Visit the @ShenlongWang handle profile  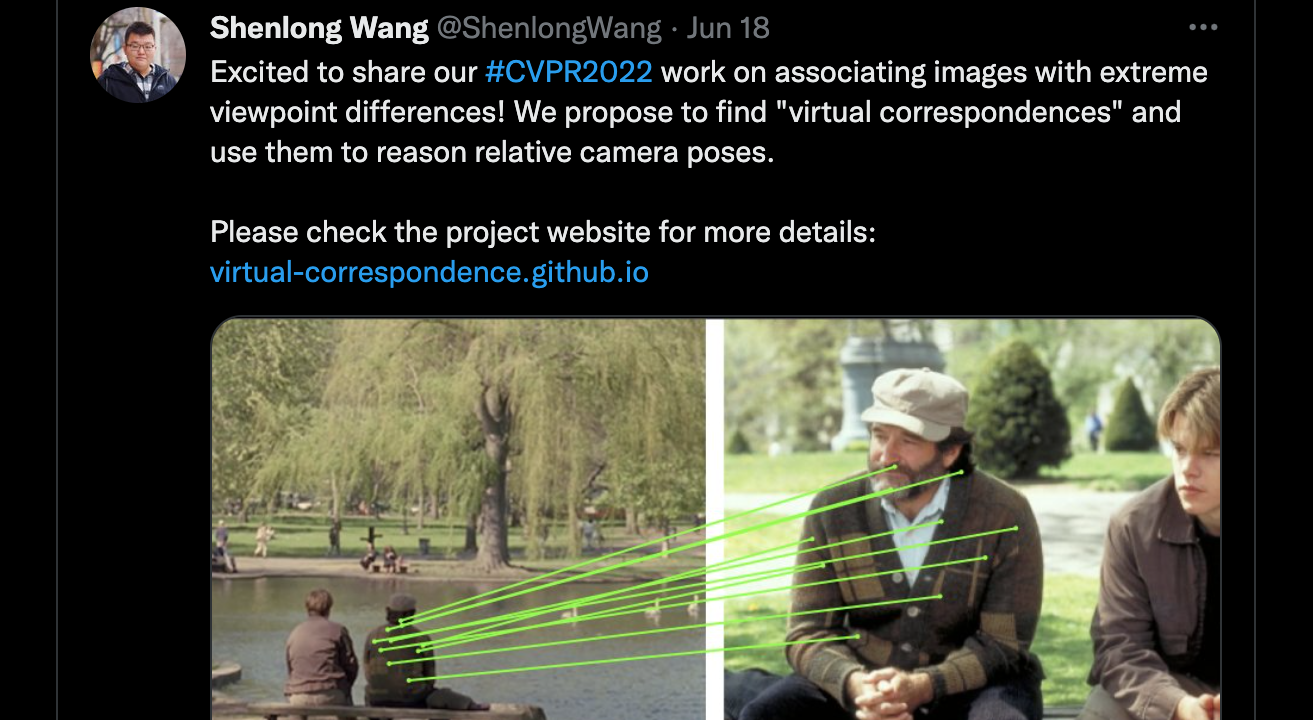[x=549, y=28]
